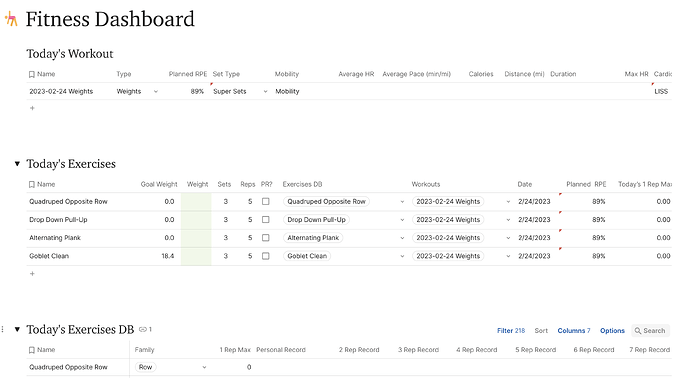The height and width of the screenshot is (378, 690).
Task: Open Workouts dropdown in Drop Down Pull-Up row
Action: tap(508, 220)
